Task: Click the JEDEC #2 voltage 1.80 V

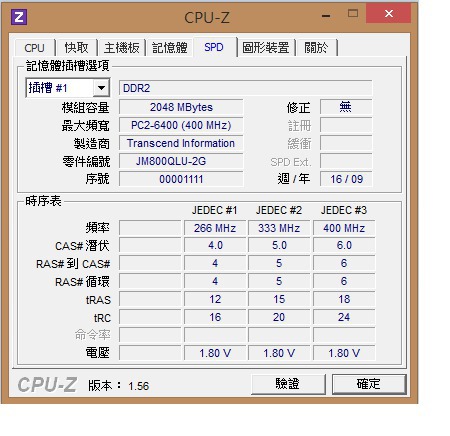Action: (x=279, y=353)
